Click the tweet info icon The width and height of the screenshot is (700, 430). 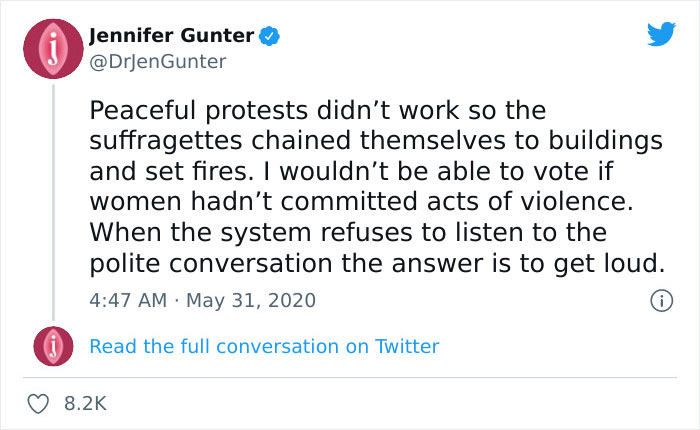pos(660,299)
